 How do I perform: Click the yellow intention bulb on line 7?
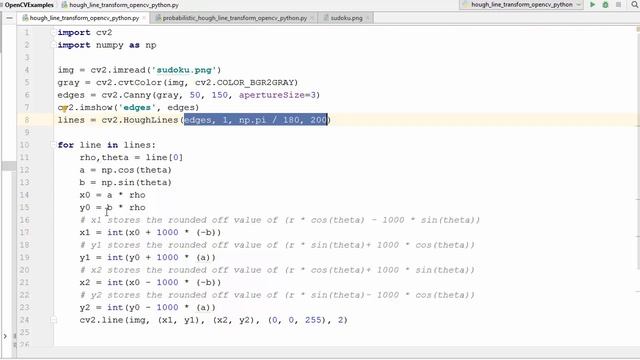(64, 108)
